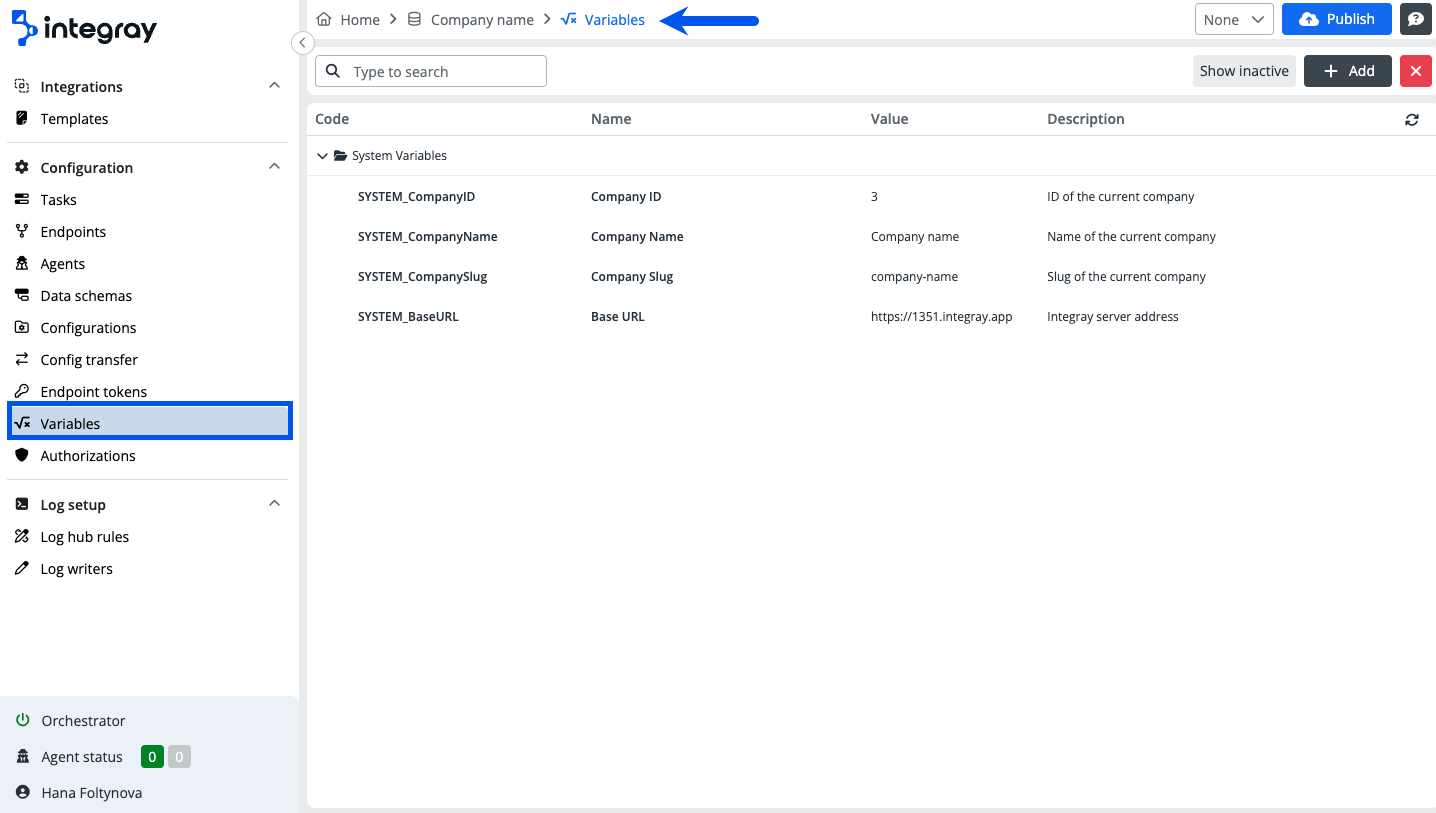Click the home icon in breadcrumb
Viewport: 1436px width, 813px height.
pyautogui.click(x=324, y=20)
